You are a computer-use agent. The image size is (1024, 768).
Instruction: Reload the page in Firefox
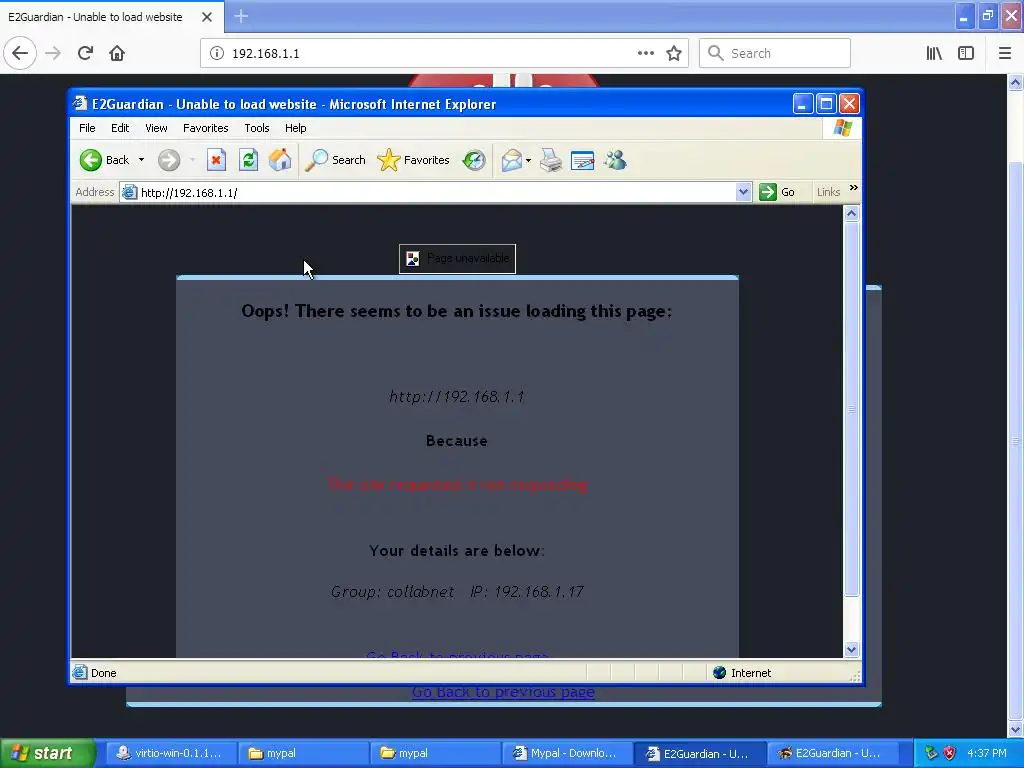(85, 53)
